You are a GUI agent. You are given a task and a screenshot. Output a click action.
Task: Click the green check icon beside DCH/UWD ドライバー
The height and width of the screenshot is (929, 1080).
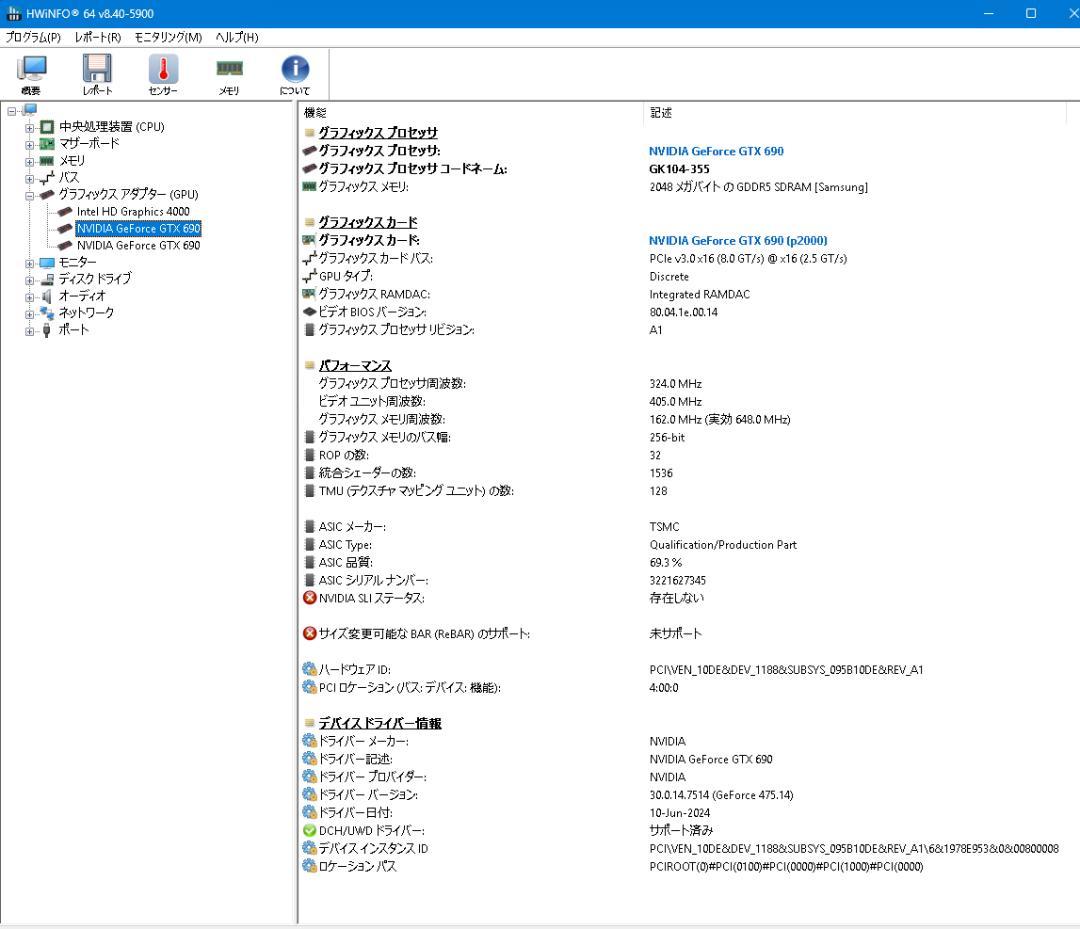click(x=310, y=831)
